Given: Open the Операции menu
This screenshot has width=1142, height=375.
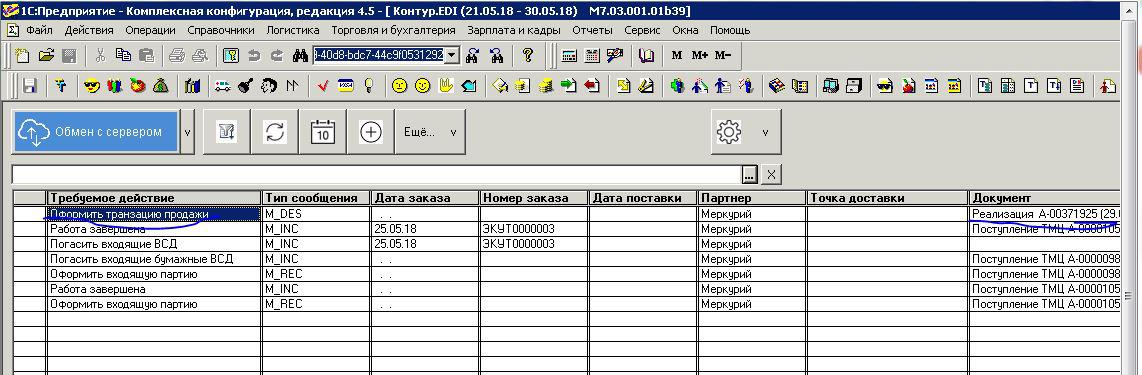Looking at the screenshot, I should [150, 31].
